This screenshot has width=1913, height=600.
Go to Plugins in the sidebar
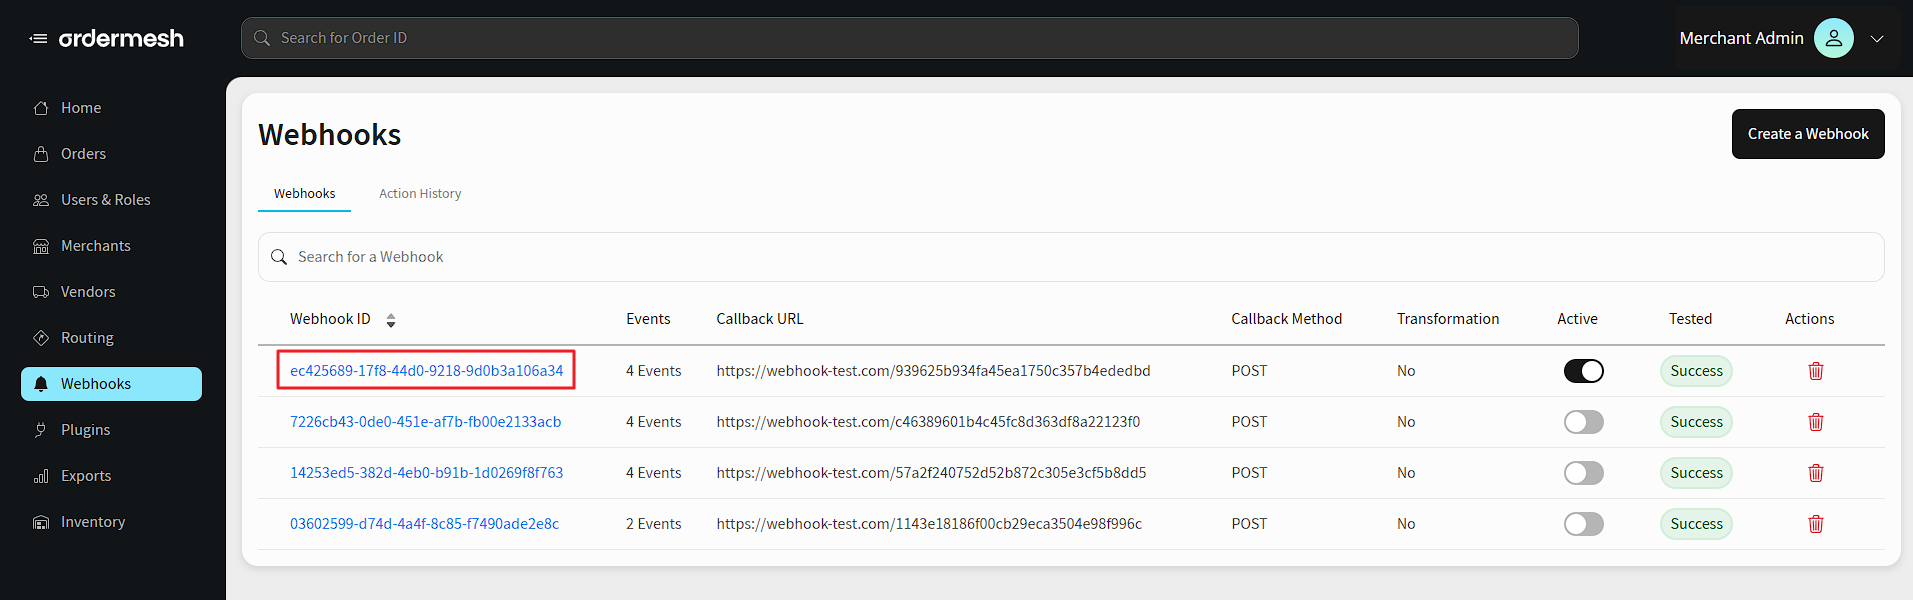click(85, 430)
